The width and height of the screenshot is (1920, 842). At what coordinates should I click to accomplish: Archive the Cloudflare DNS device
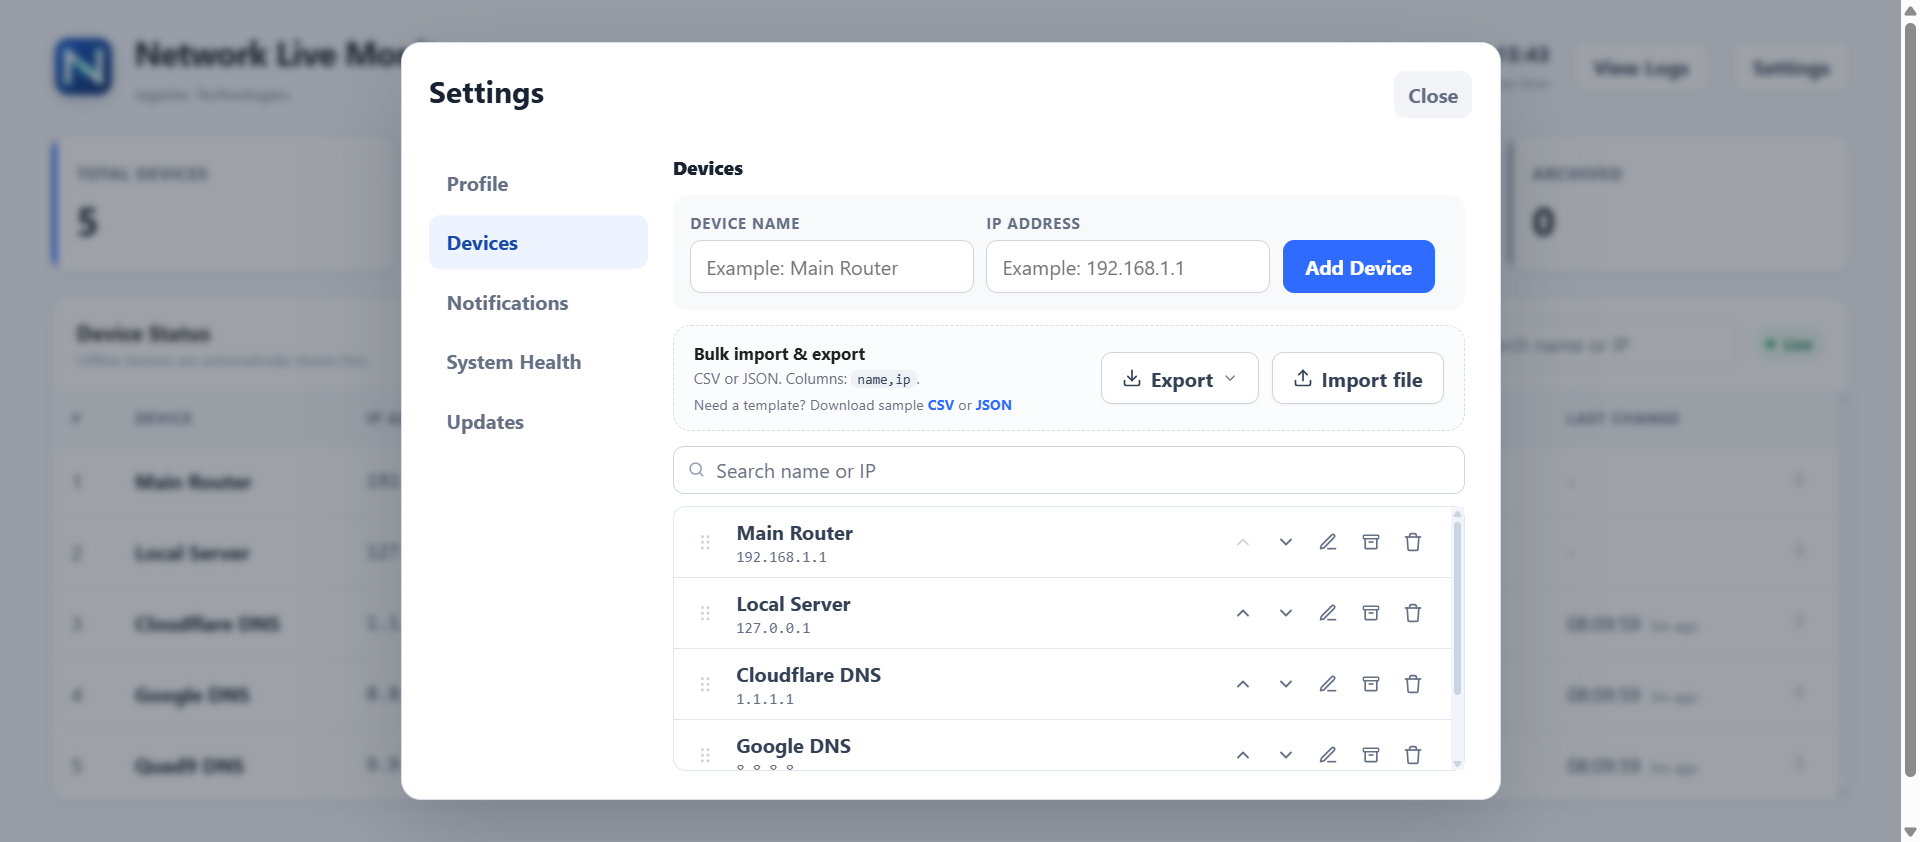[x=1371, y=684]
